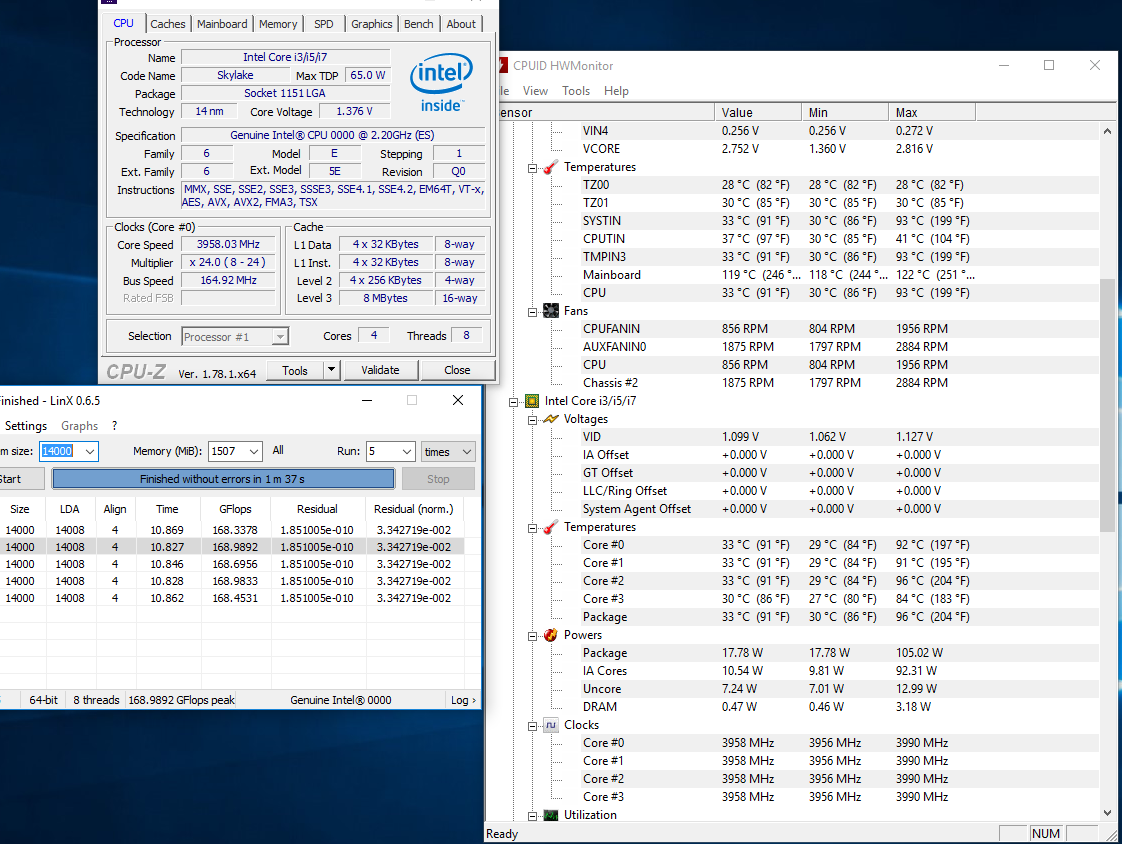Open the CPU-Z Tools dropdown arrow
Image resolution: width=1122 pixels, height=844 pixels.
click(331, 370)
